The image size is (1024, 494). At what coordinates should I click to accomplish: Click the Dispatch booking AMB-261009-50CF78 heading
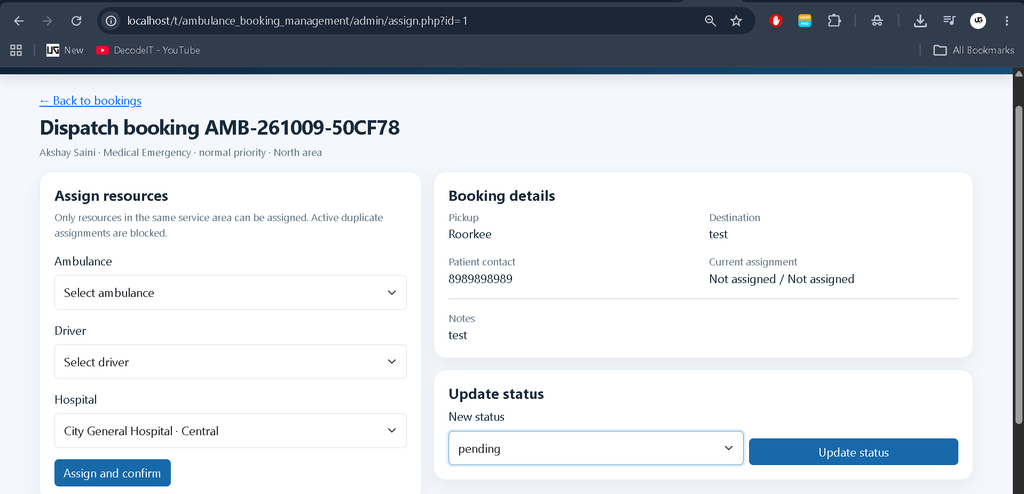pos(219,127)
